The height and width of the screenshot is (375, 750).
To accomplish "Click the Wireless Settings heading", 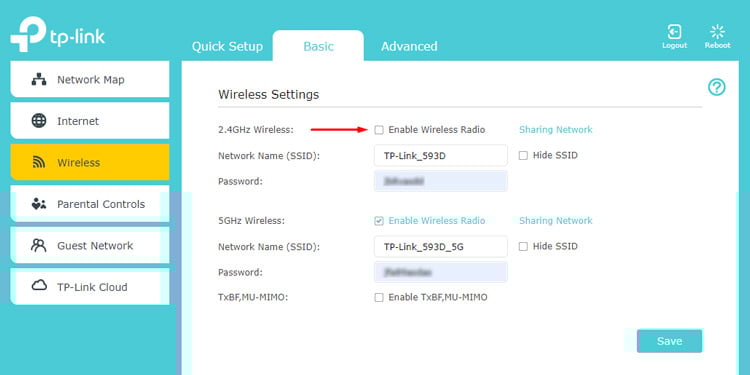I will tap(268, 94).
